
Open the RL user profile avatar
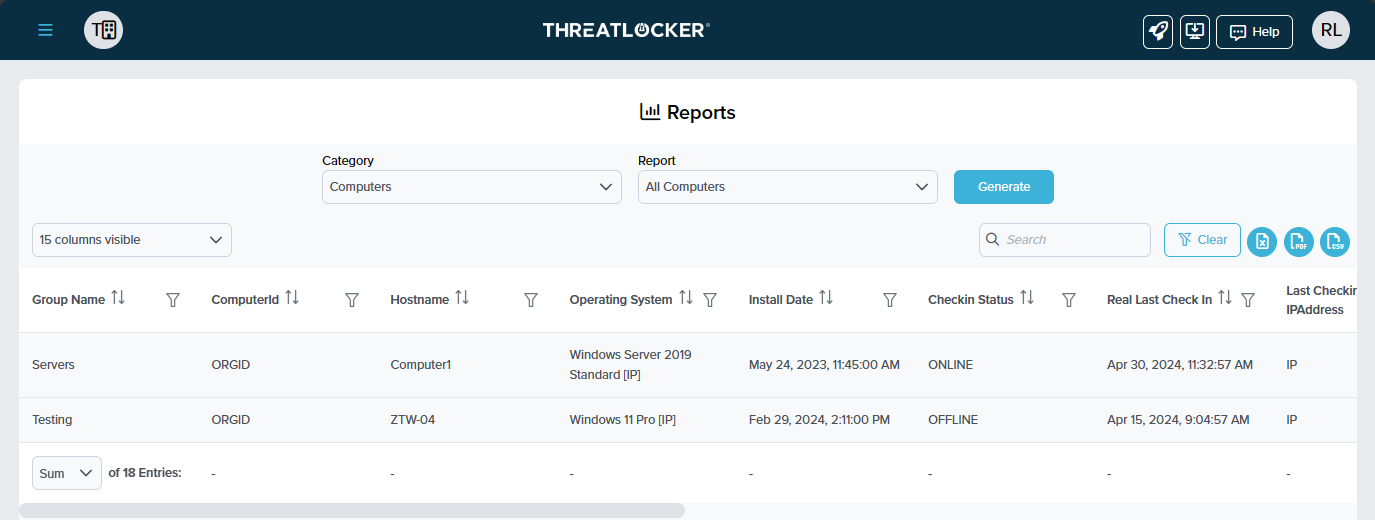point(1331,30)
